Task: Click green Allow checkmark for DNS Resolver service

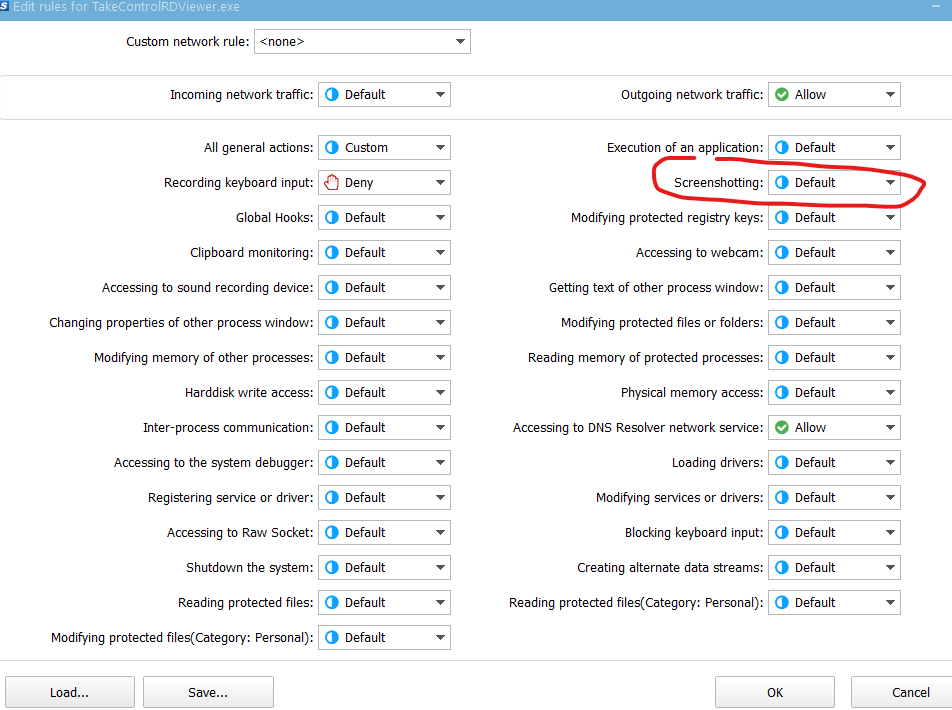Action: tap(782, 428)
